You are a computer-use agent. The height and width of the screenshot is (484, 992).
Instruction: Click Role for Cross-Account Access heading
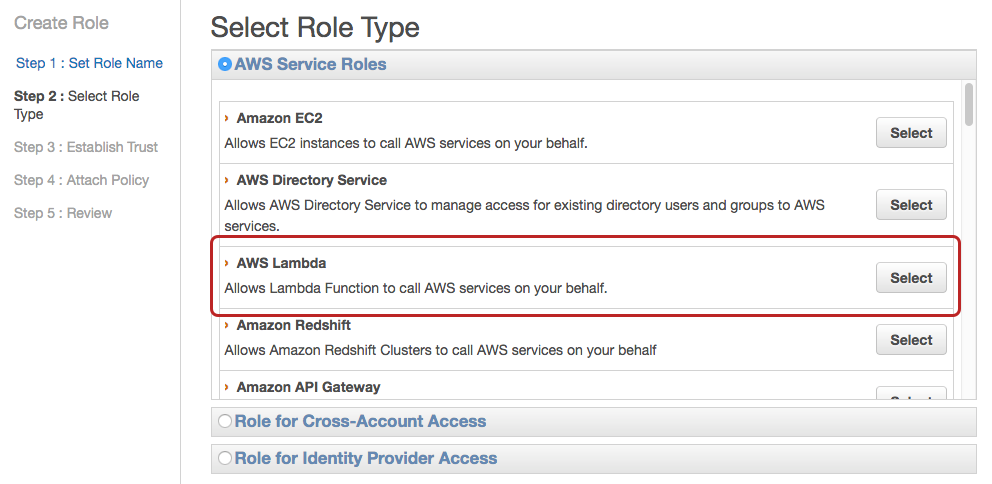coord(360,421)
